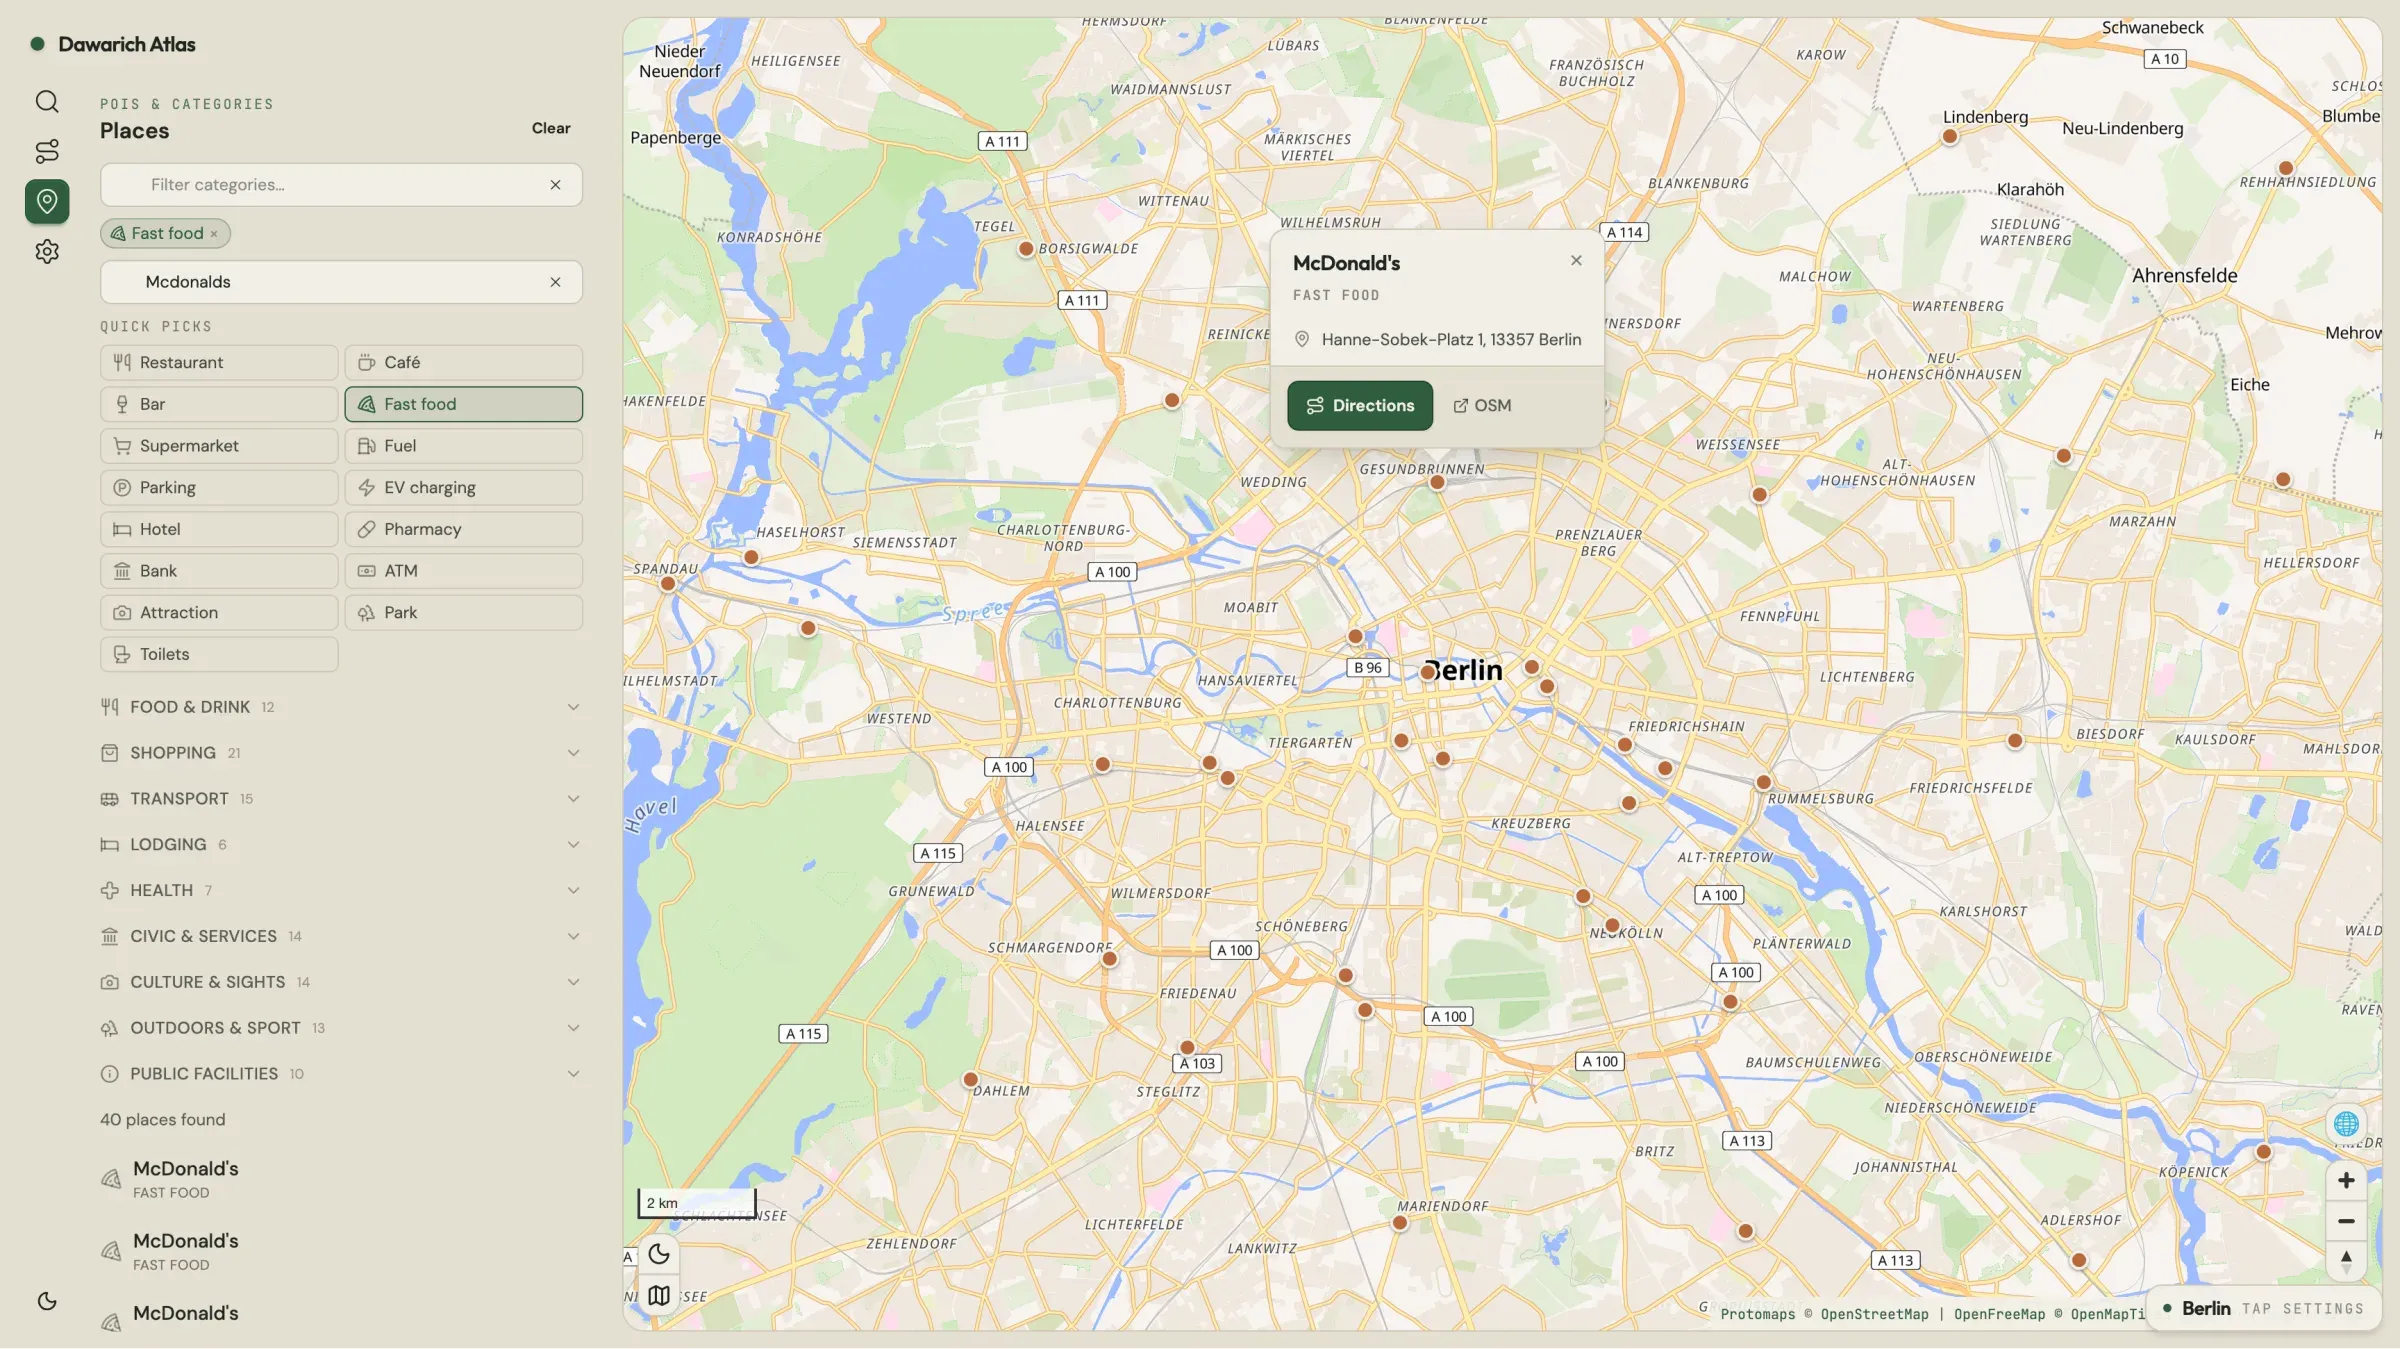The image size is (2400, 1349).
Task: Toggle the Toilets quick pick
Action: (x=219, y=654)
